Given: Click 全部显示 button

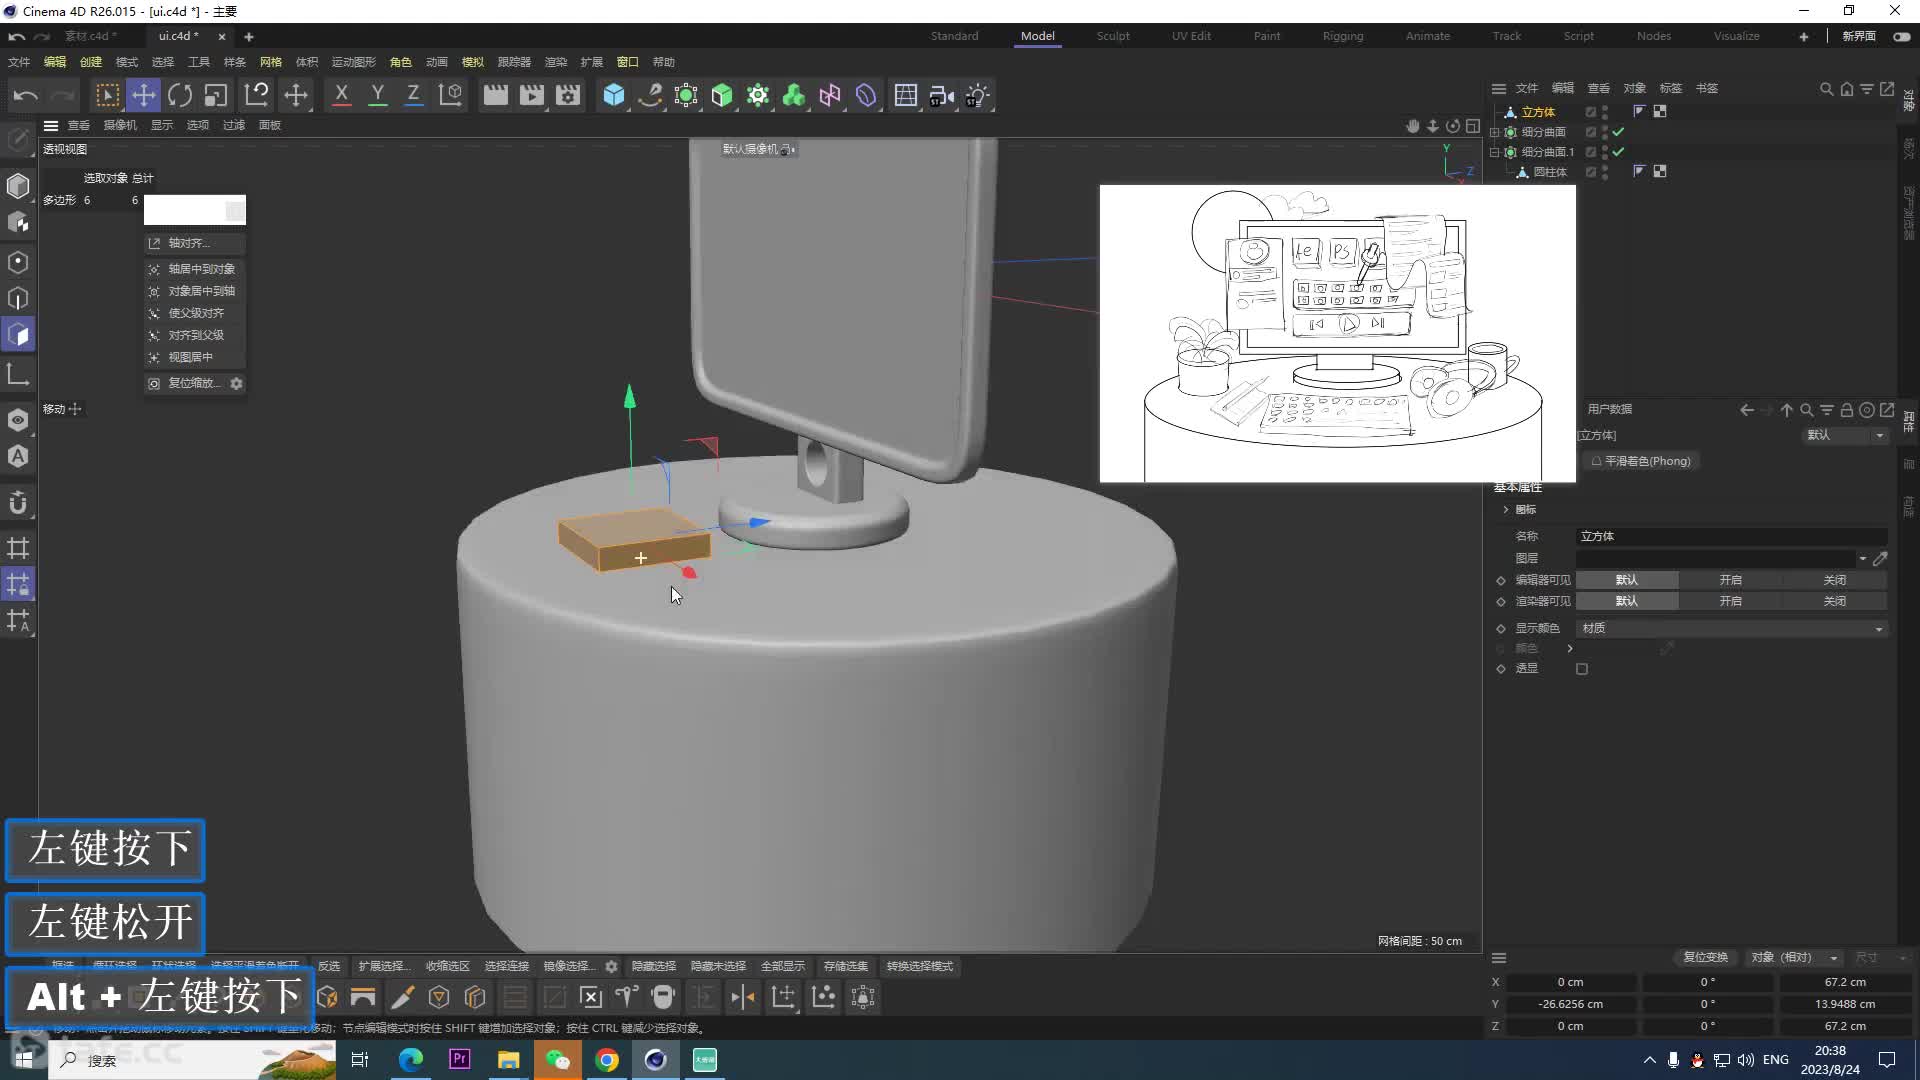Looking at the screenshot, I should [x=782, y=966].
